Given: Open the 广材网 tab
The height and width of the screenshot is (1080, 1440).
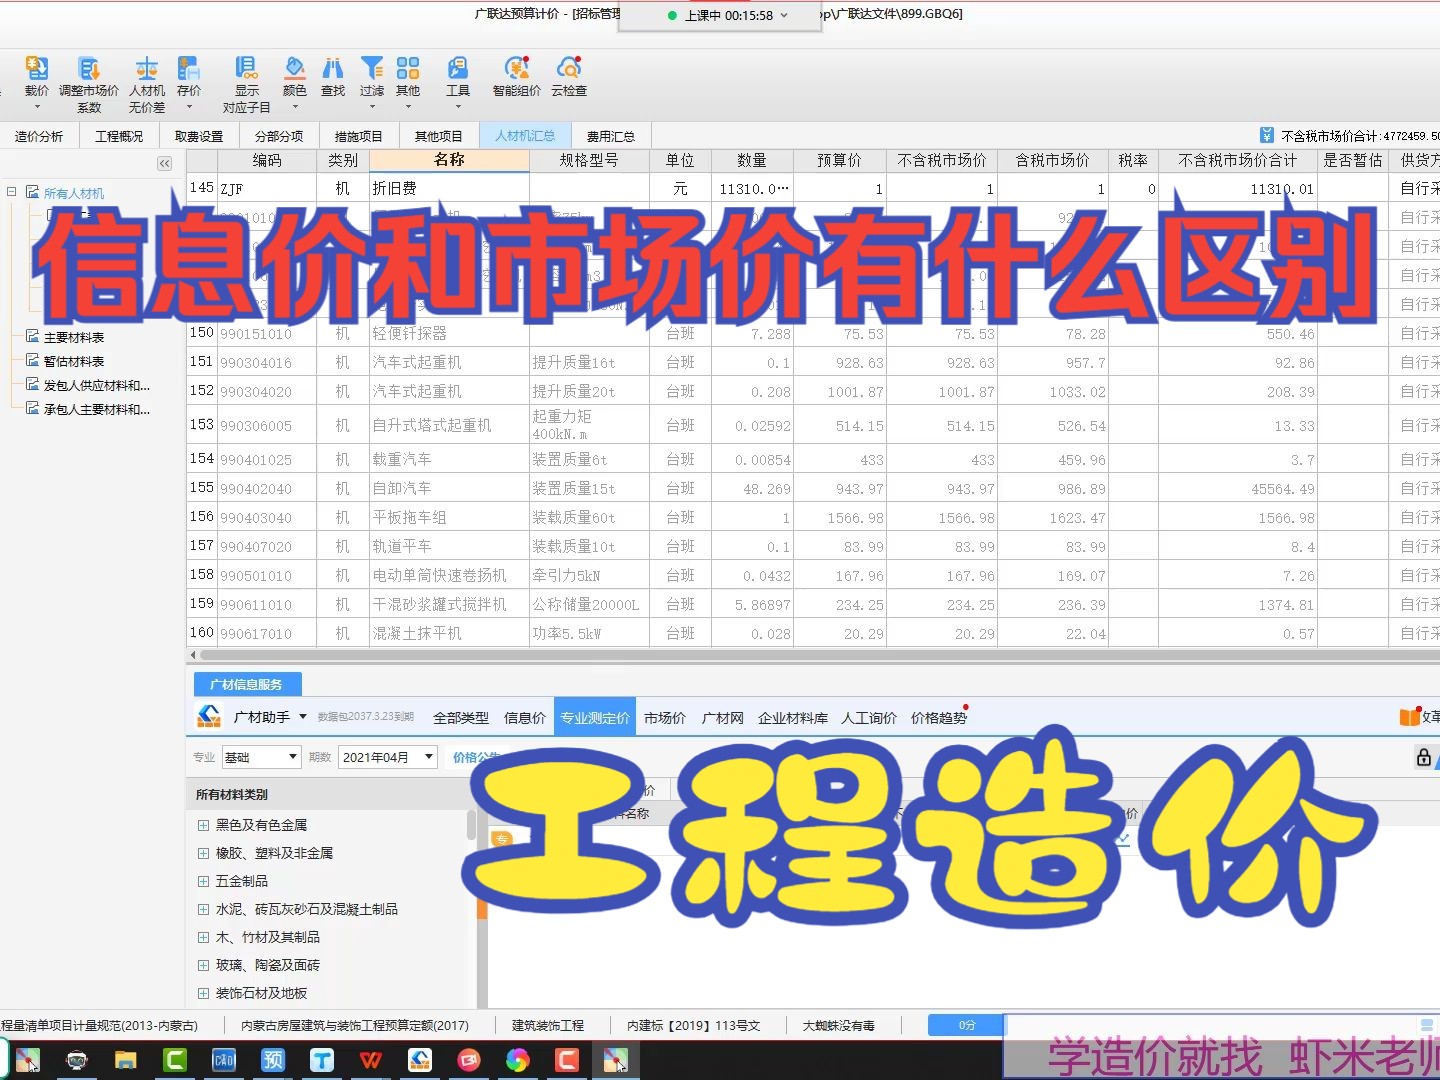Looking at the screenshot, I should tap(723, 717).
